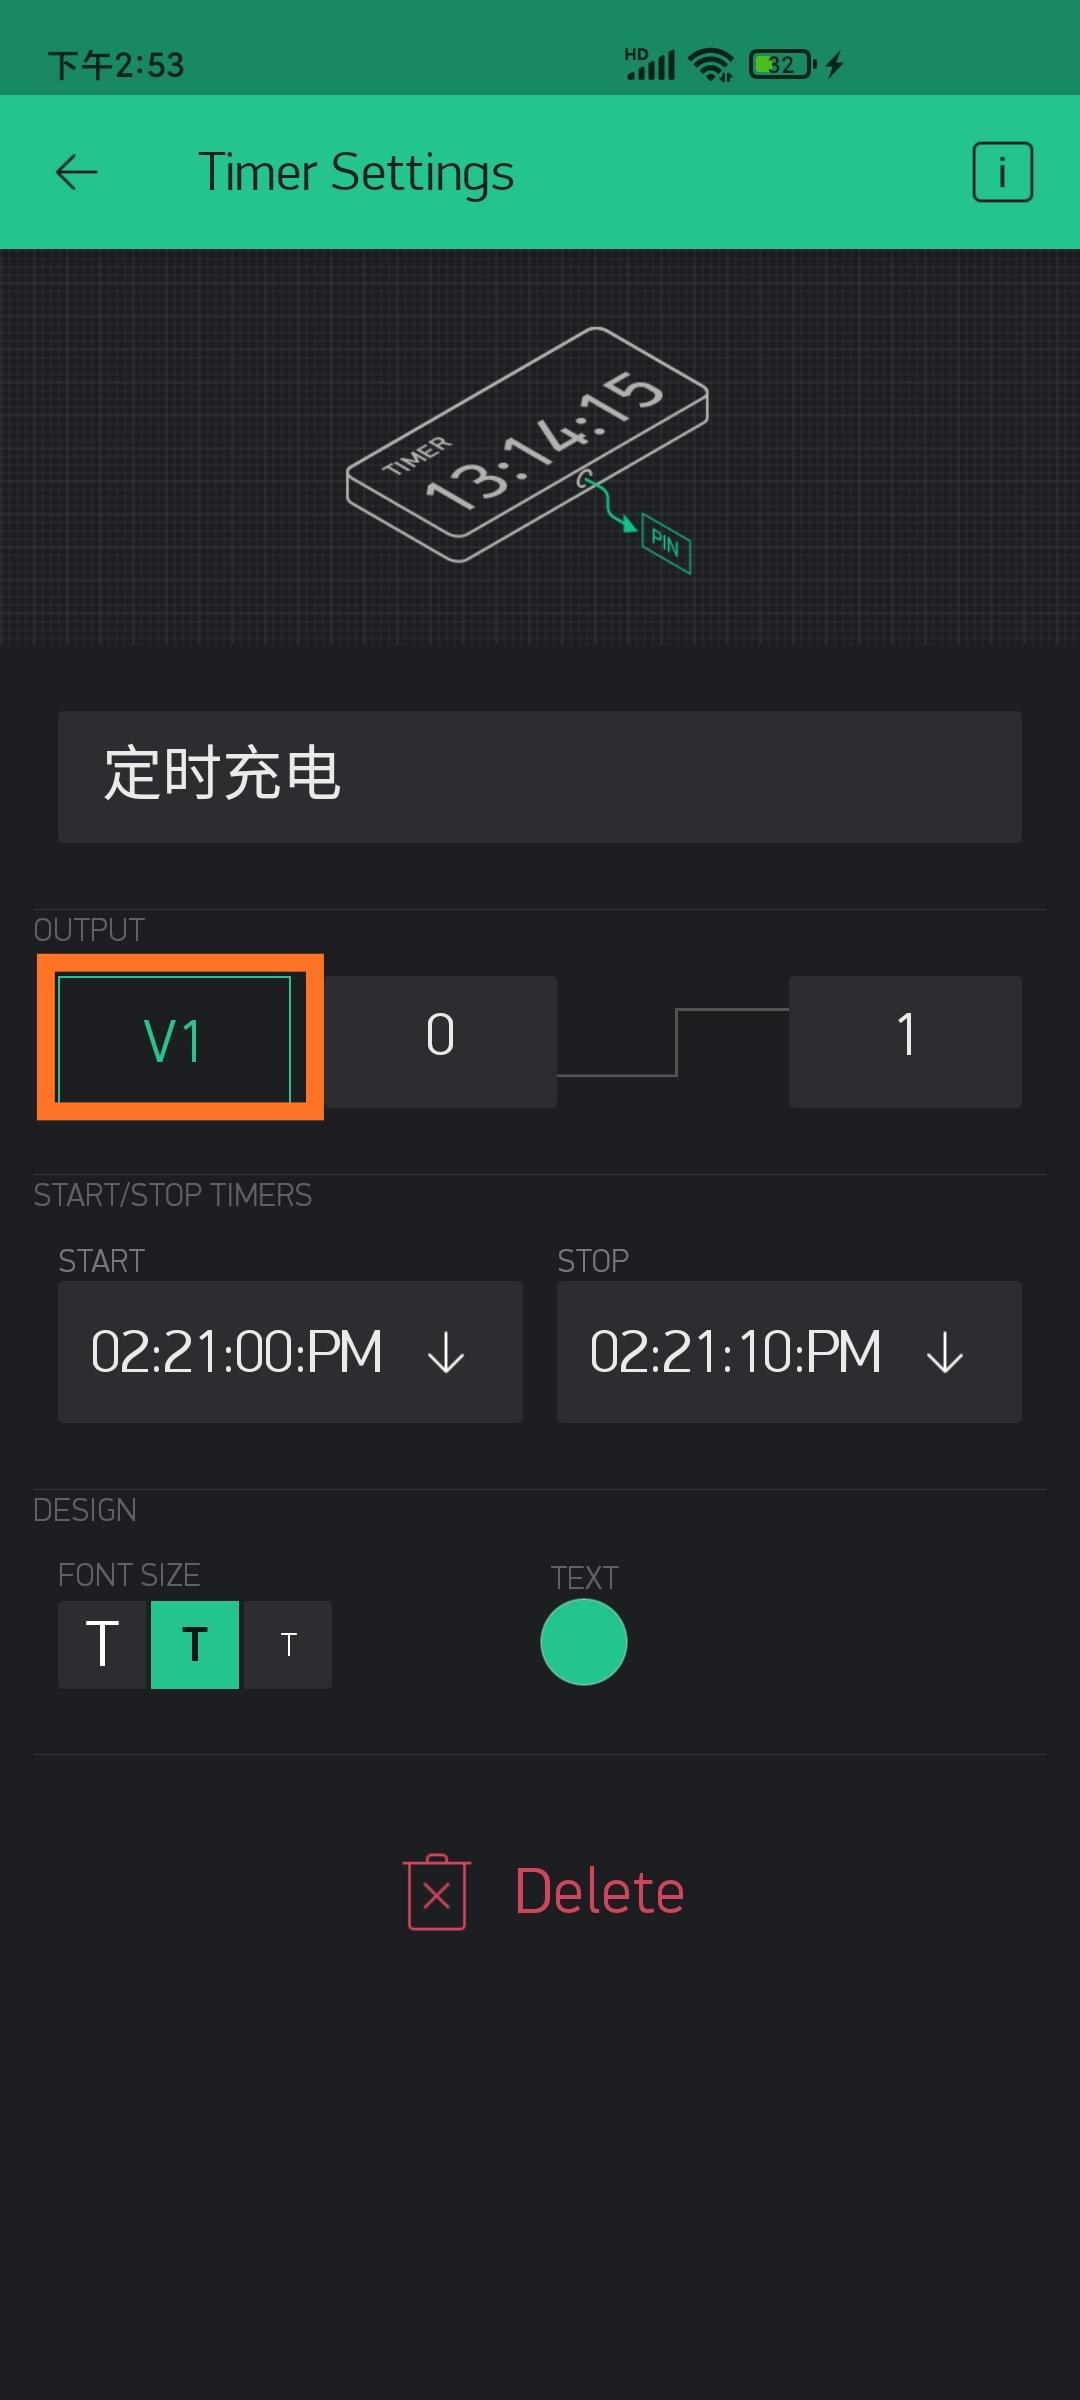The width and height of the screenshot is (1080, 2400).
Task: Open the green TEXT color swatch
Action: (584, 1642)
